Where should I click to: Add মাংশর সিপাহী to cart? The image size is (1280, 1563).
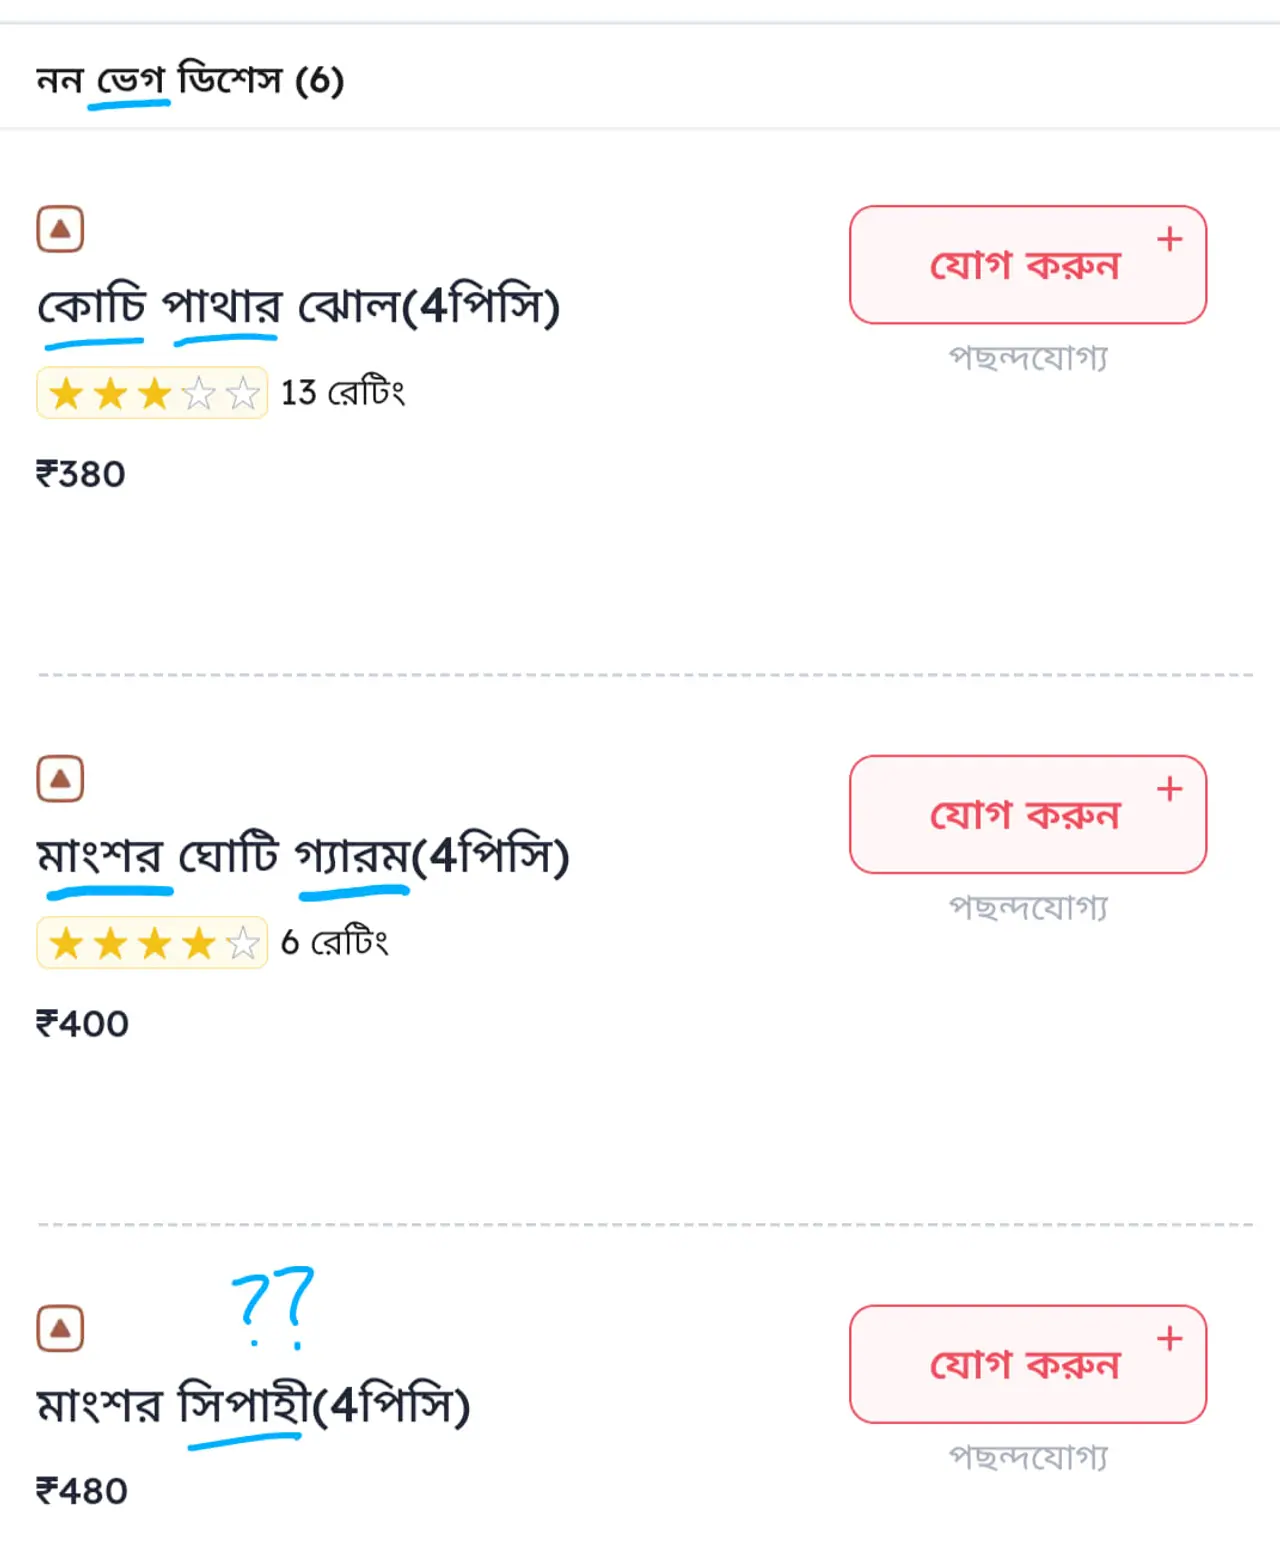tap(1026, 1364)
